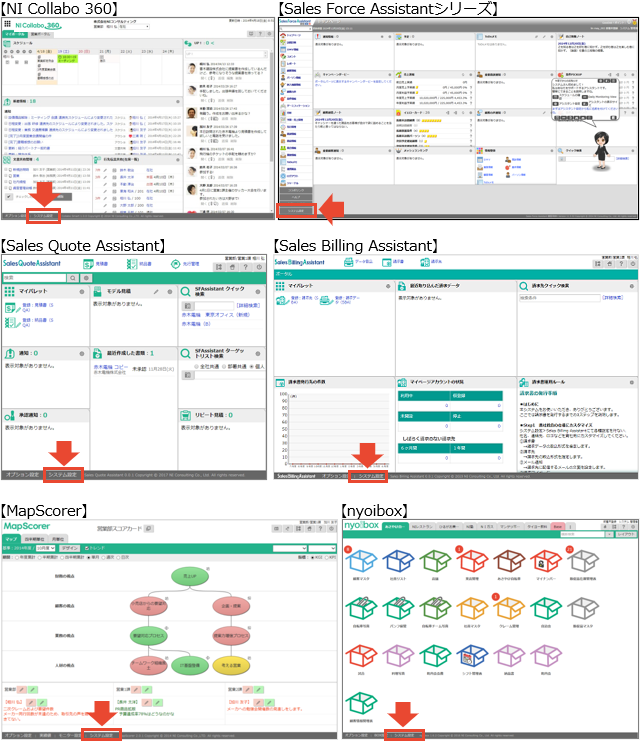The image size is (640, 742).
Task: Open オプション設定 in Sales Quote Assistant footer
Action: (22, 475)
